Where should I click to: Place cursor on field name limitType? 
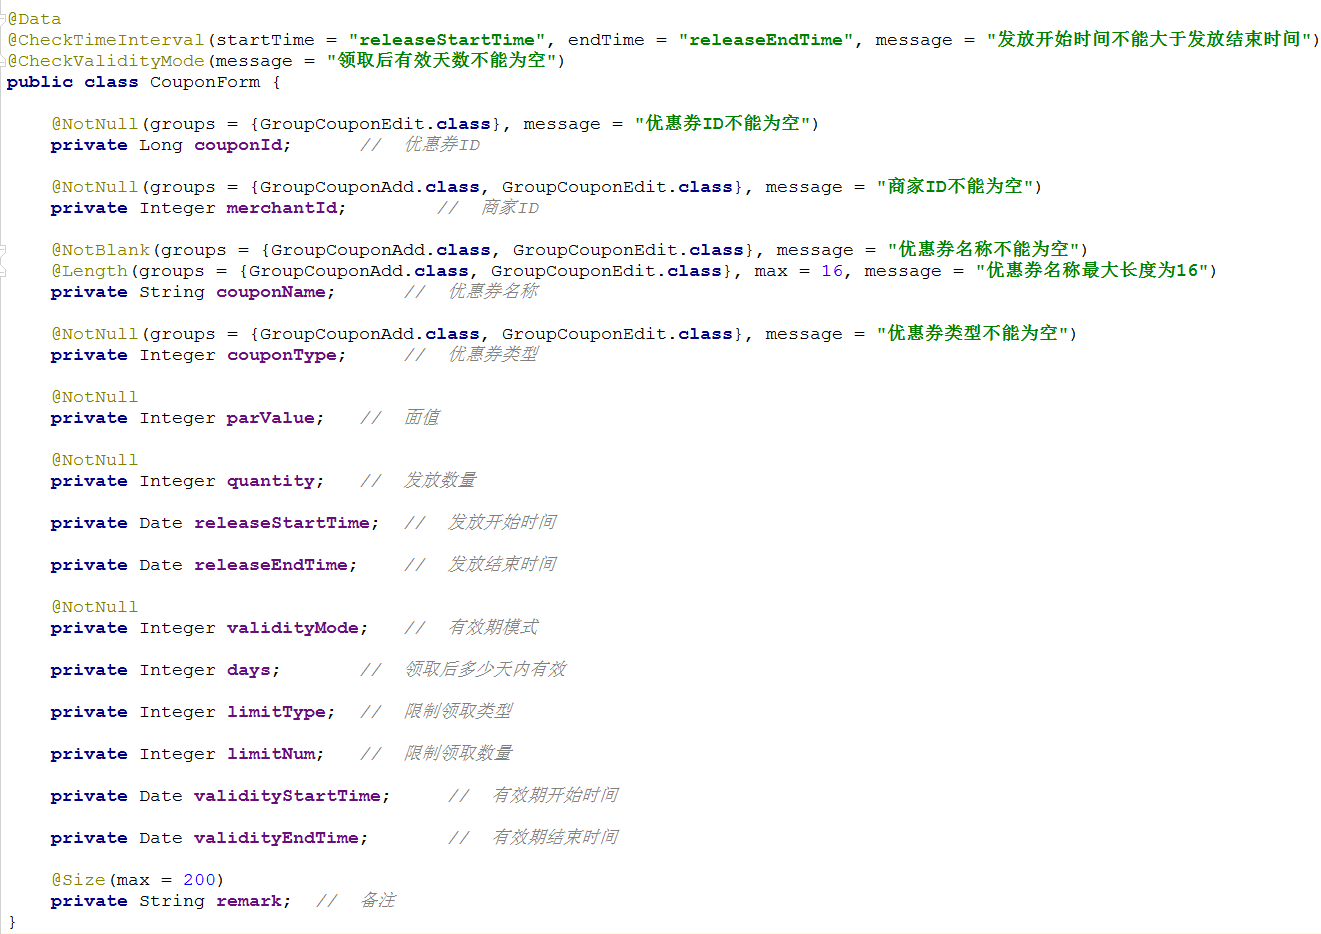point(276,712)
